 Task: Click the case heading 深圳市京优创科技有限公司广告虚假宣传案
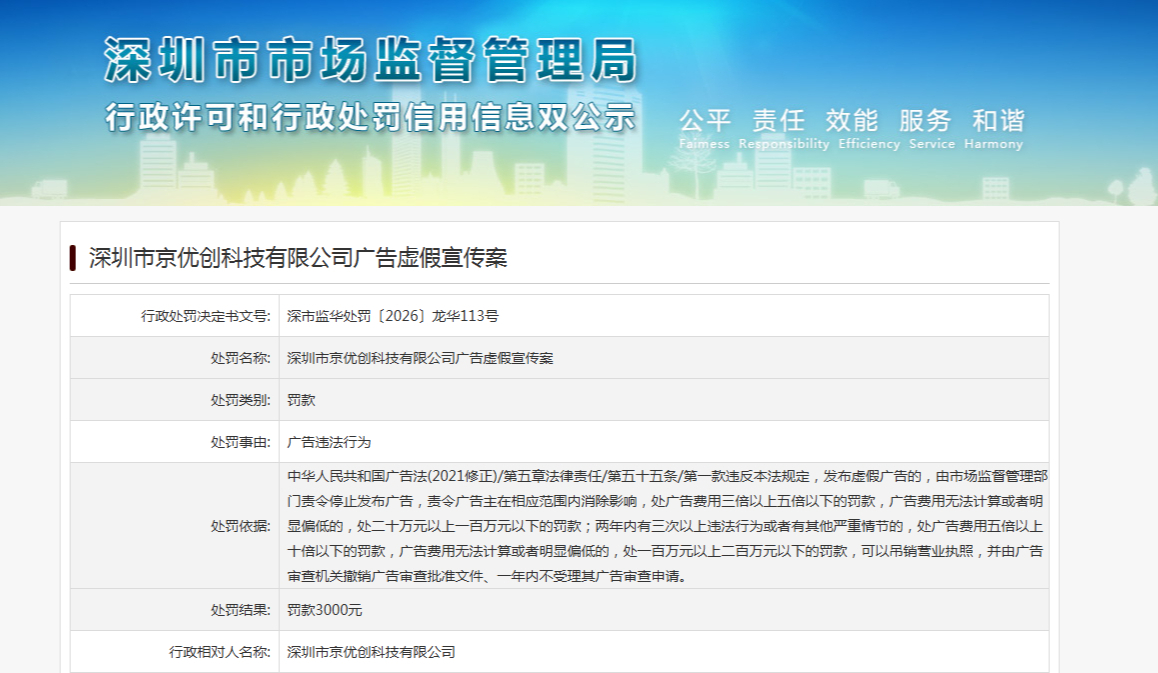pyautogui.click(x=298, y=258)
